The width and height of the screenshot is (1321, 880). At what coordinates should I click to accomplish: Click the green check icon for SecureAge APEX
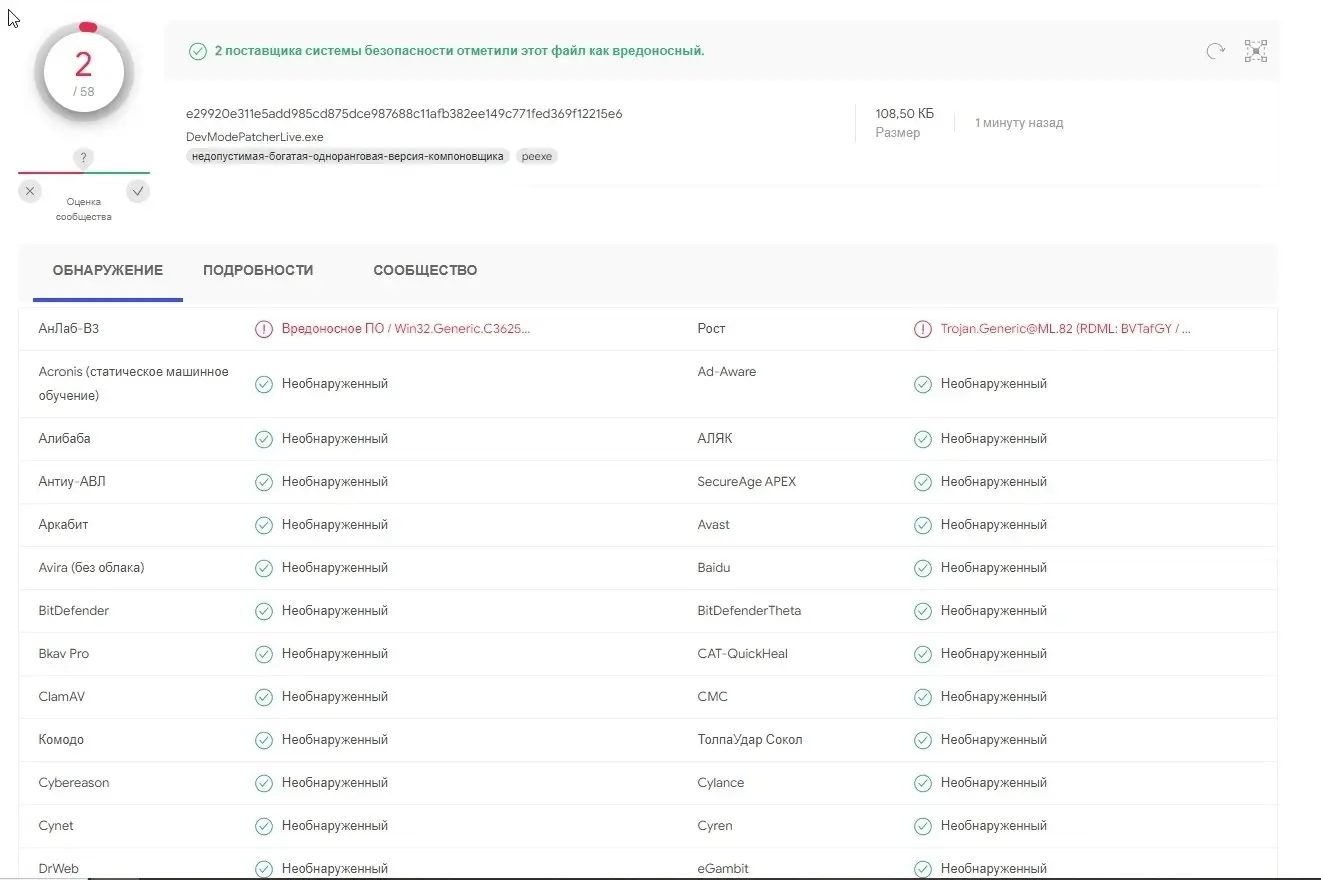923,482
